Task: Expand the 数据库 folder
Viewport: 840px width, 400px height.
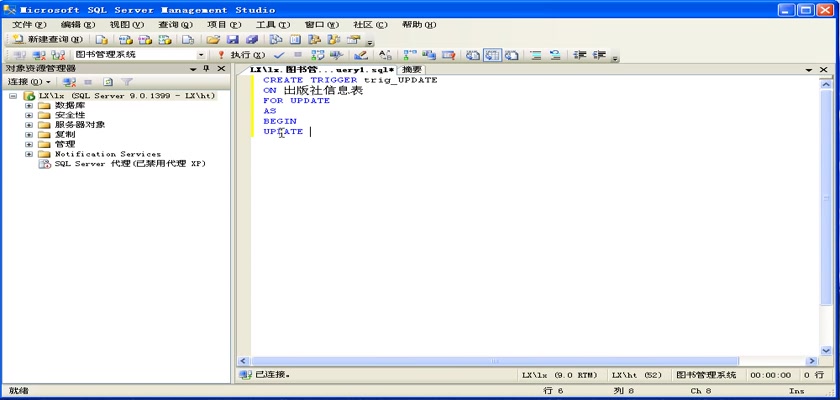Action: [28, 105]
